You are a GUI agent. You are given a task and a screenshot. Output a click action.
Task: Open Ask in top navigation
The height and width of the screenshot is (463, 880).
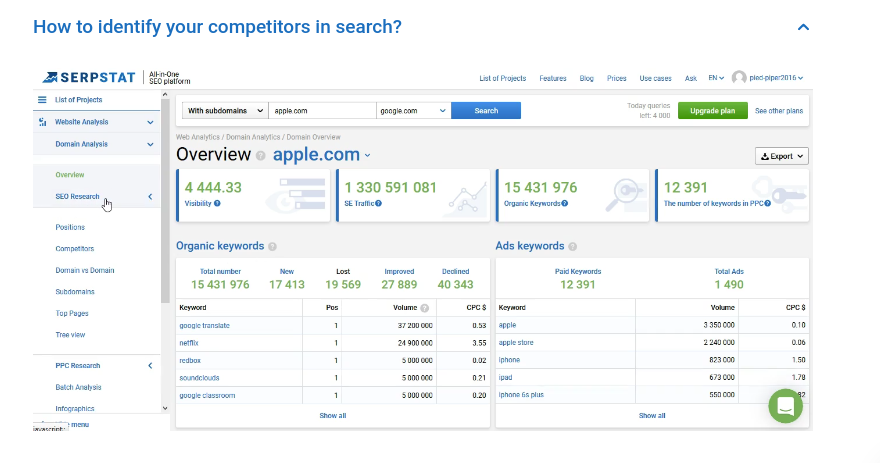click(690, 79)
